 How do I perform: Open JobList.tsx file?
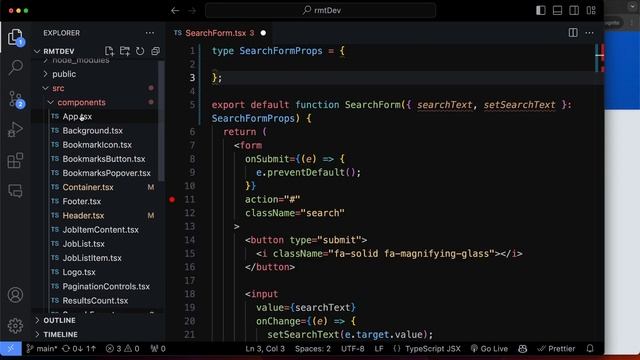84,244
